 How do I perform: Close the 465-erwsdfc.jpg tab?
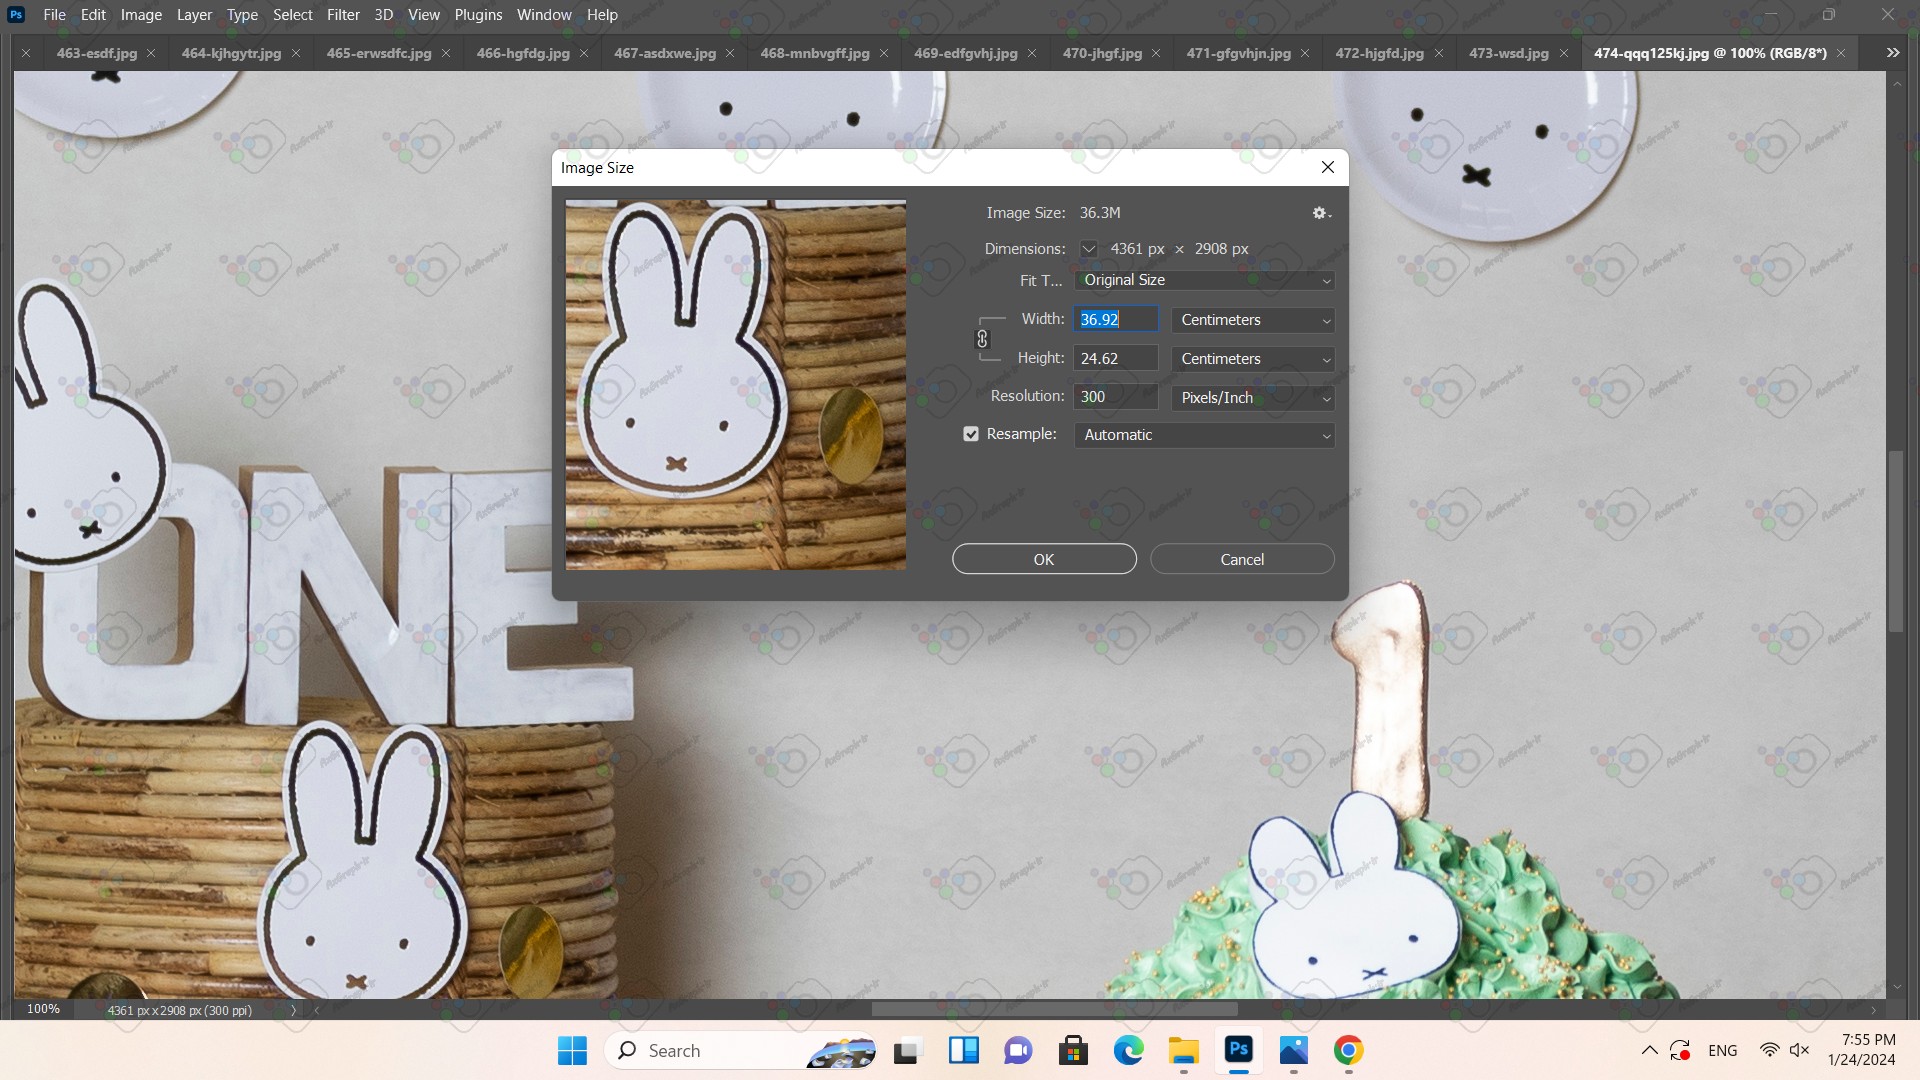coord(446,53)
